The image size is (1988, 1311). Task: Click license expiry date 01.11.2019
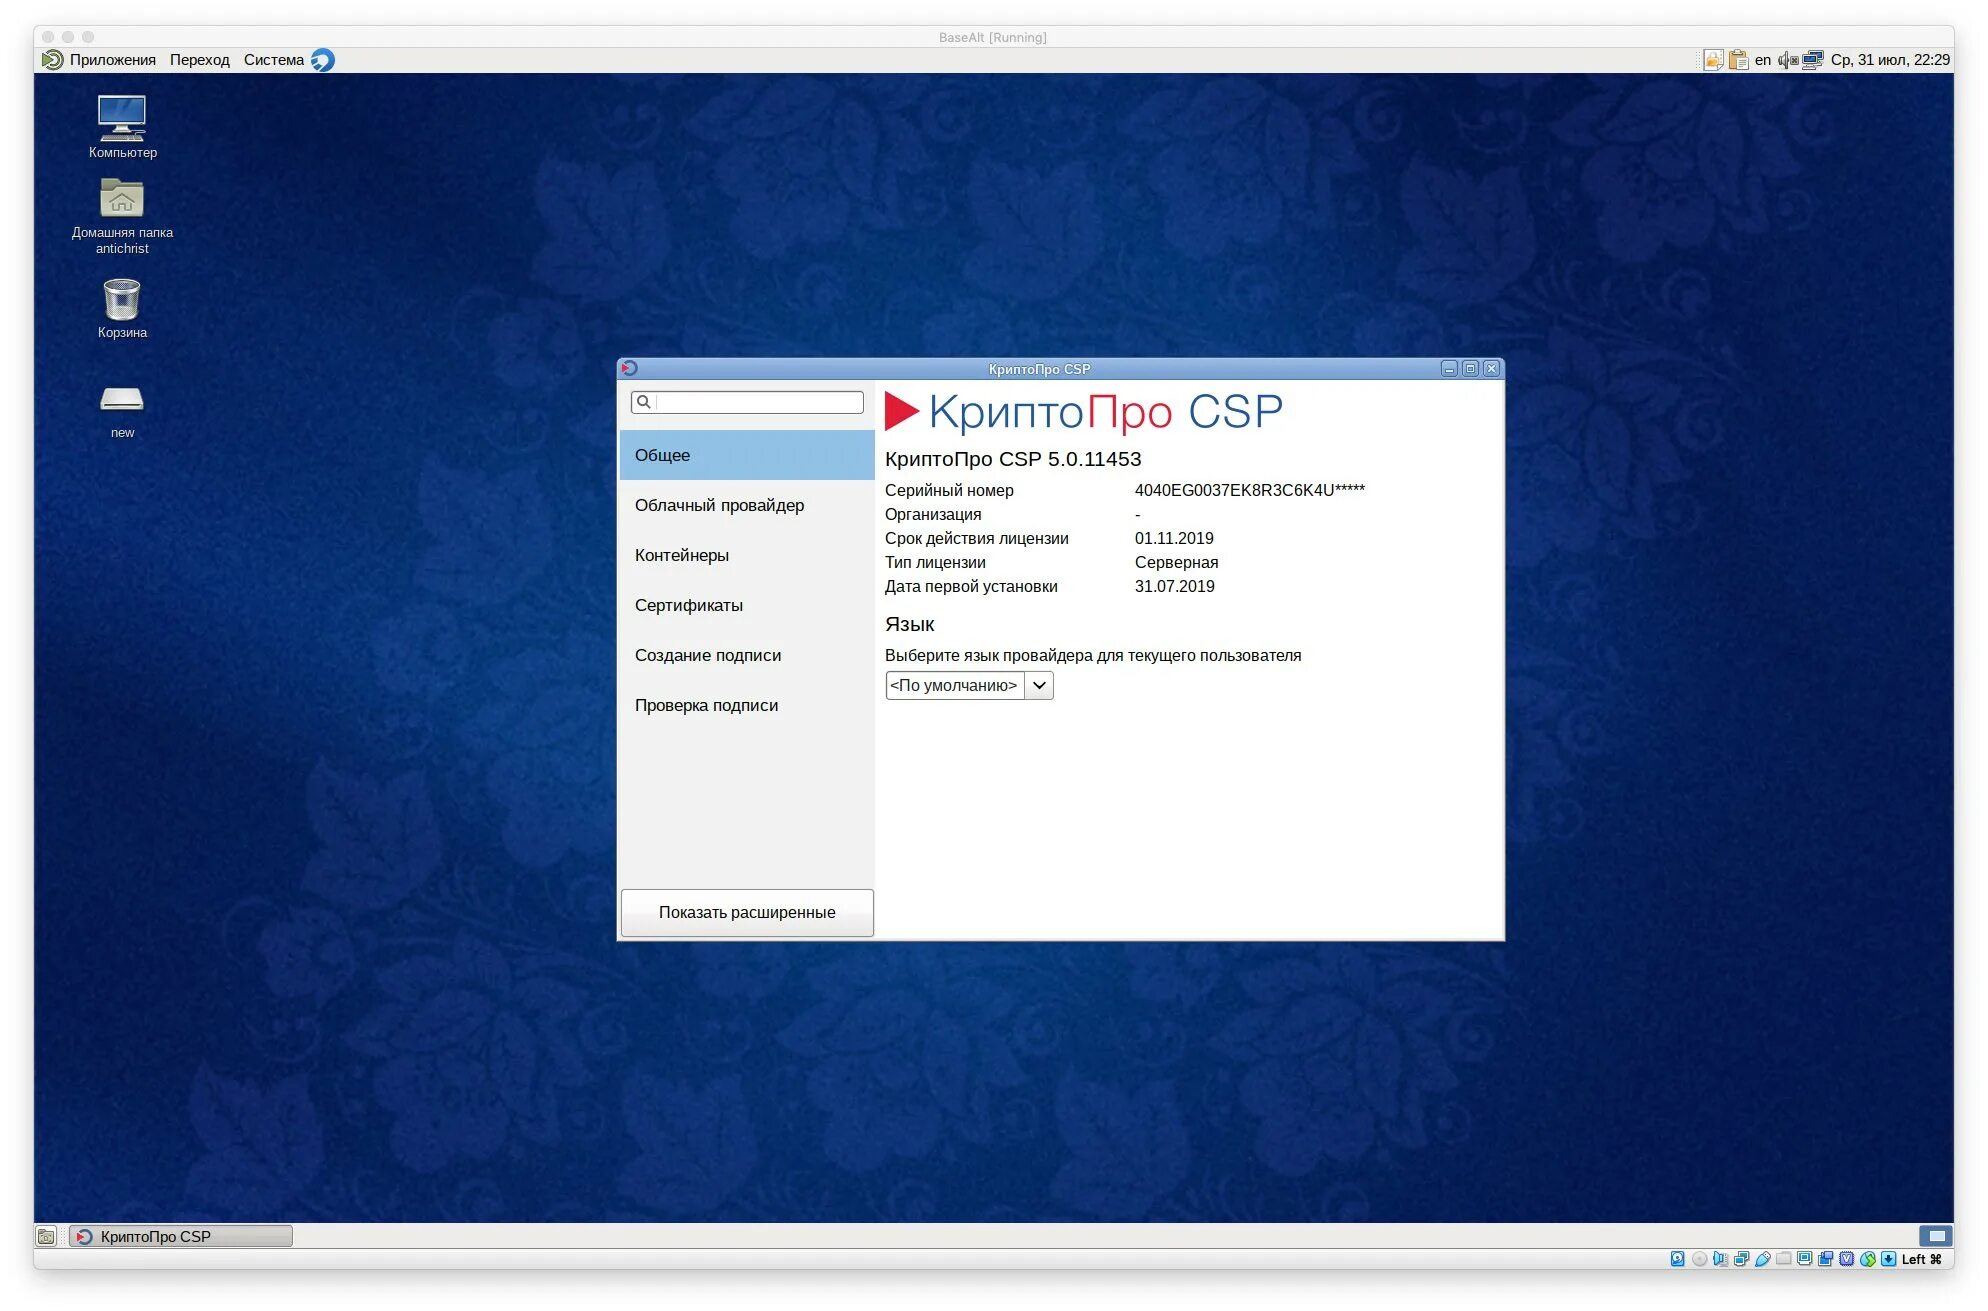(x=1174, y=538)
